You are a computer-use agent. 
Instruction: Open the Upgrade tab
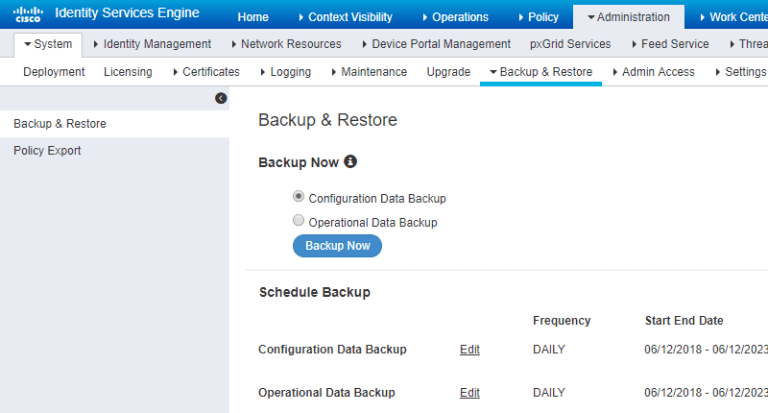[x=448, y=72]
